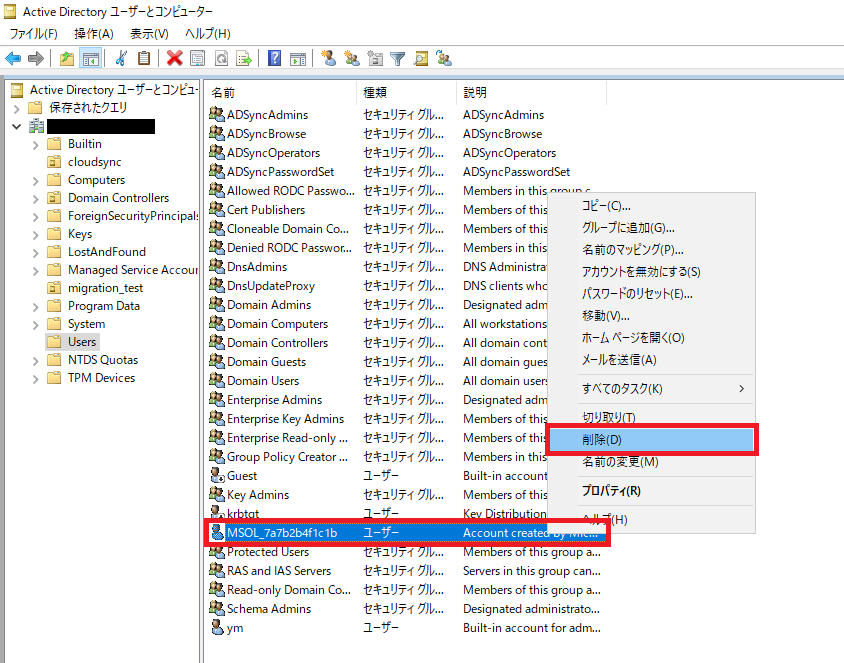
Task: Create new organizational unit toolbar icon
Action: click(x=375, y=58)
